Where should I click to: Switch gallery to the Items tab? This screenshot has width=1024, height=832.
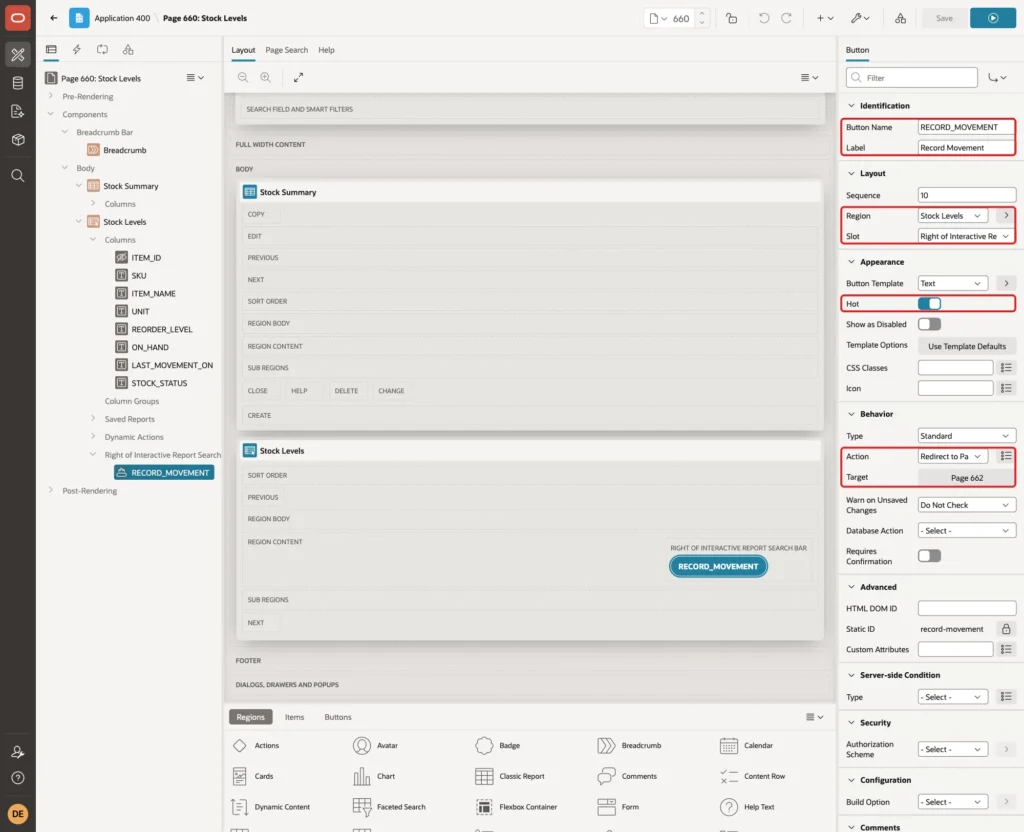click(295, 717)
